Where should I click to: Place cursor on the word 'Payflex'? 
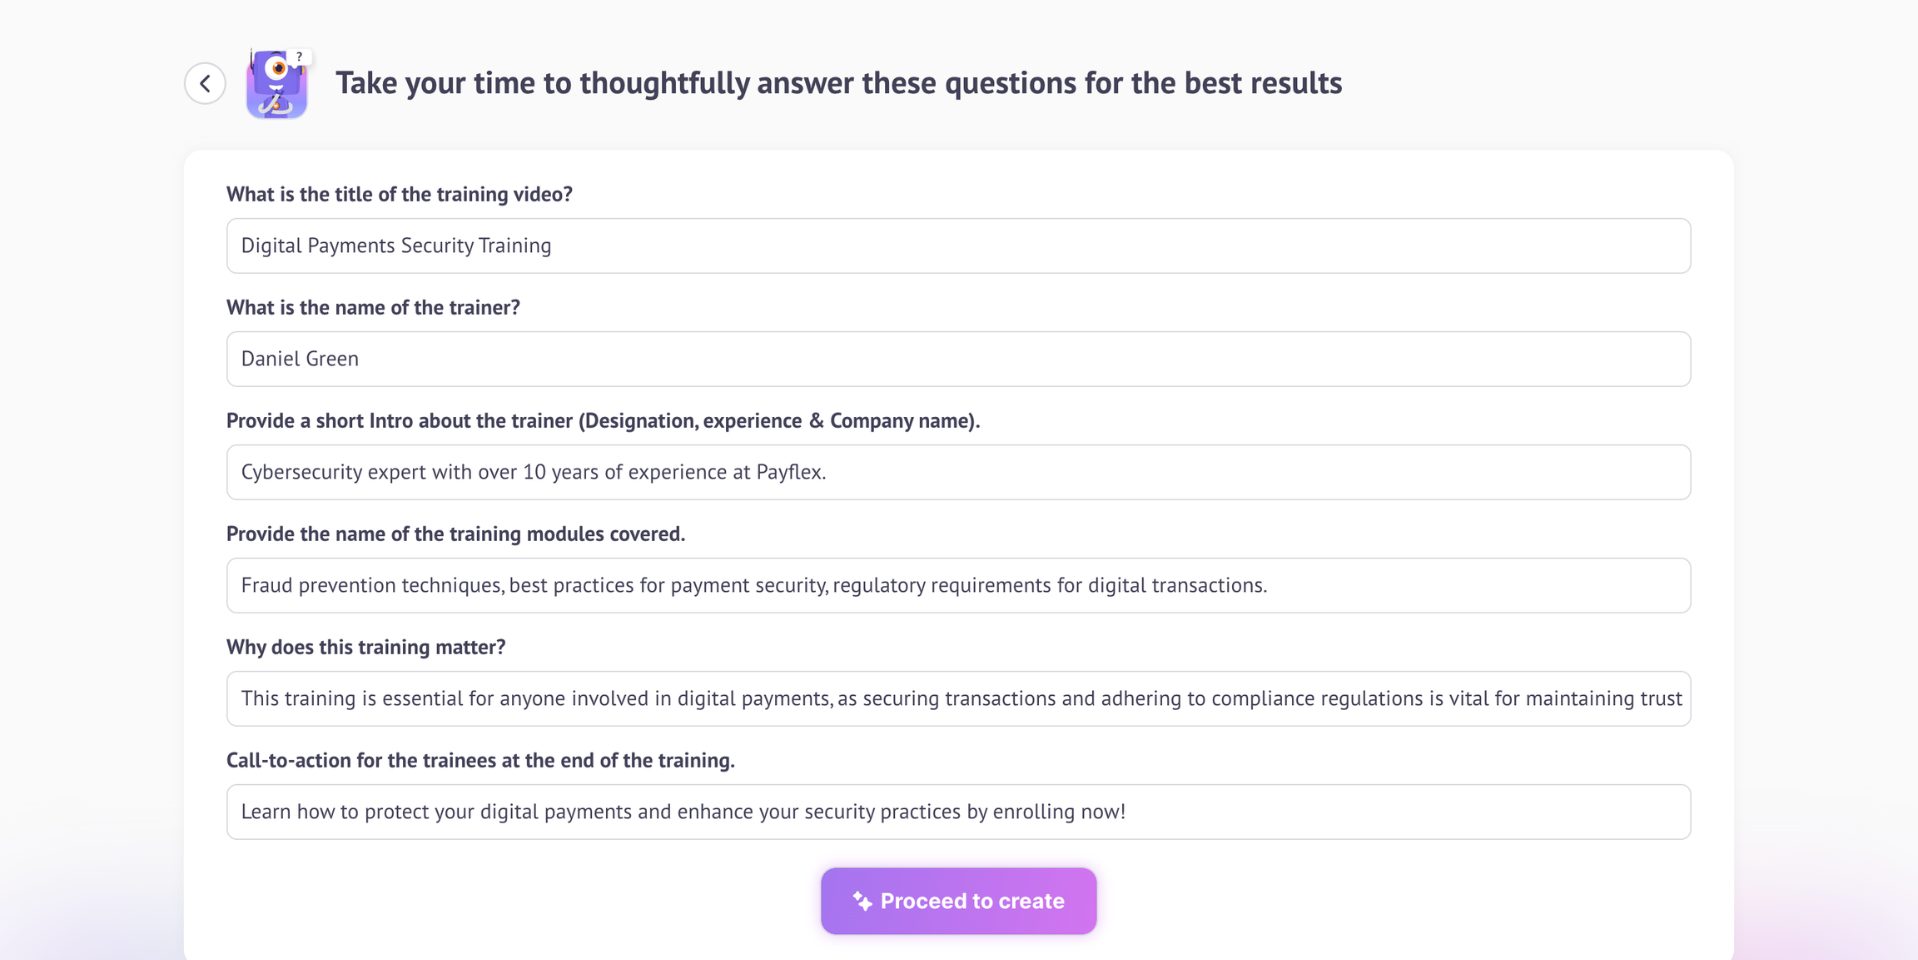point(789,472)
